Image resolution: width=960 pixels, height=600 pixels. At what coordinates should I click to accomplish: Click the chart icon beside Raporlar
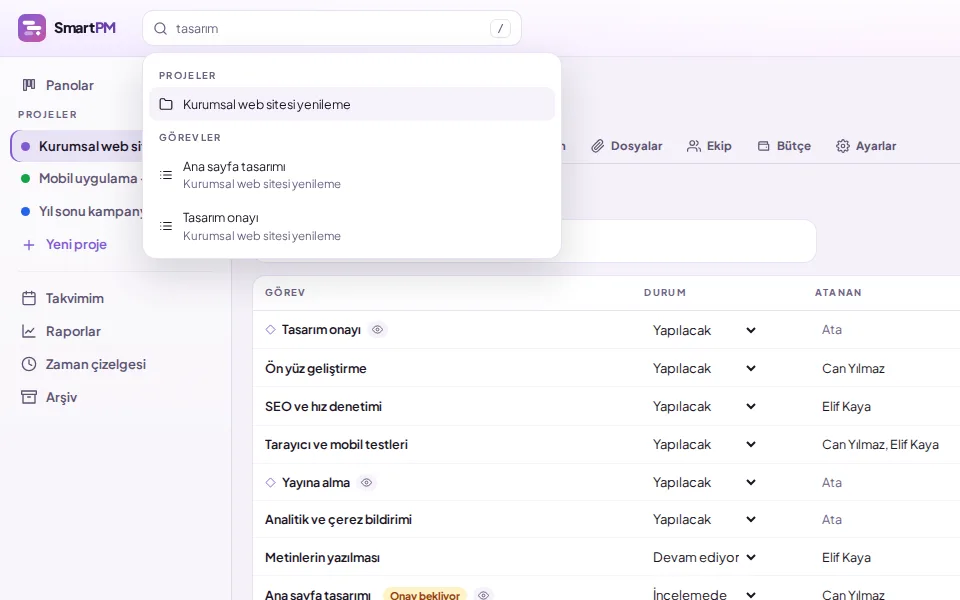pos(29,331)
